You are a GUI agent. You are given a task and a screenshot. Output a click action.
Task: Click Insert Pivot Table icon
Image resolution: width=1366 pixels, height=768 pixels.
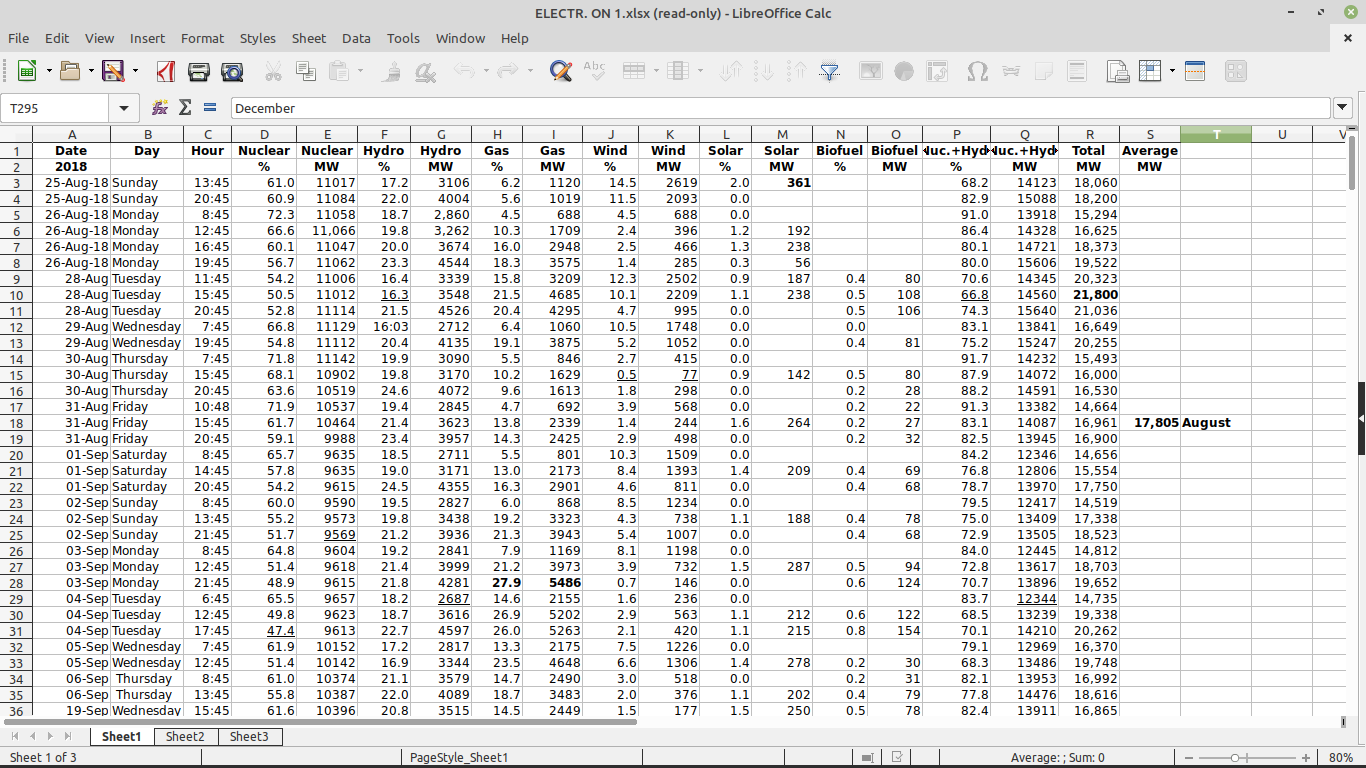pyautogui.click(x=937, y=71)
